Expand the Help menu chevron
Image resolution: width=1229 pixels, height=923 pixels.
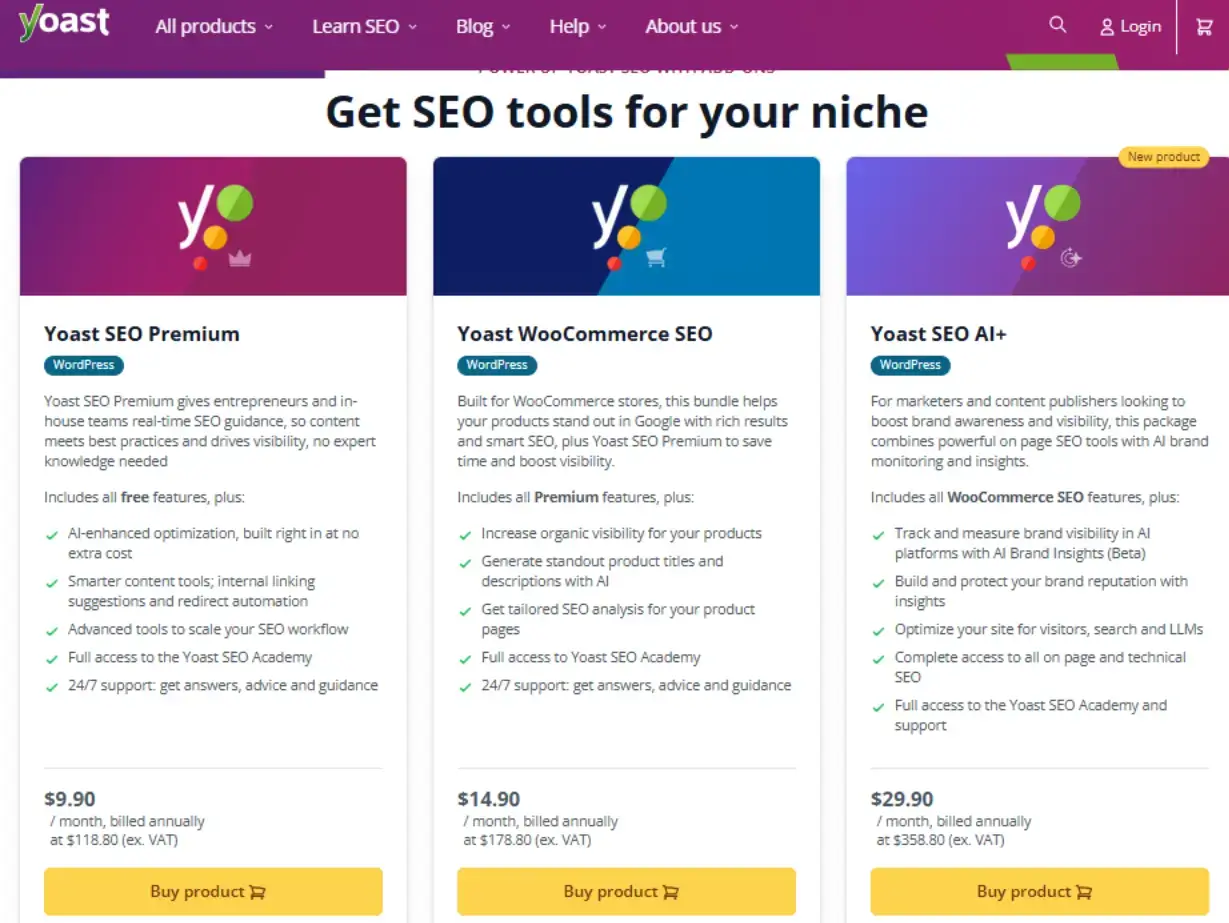pyautogui.click(x=577, y=27)
